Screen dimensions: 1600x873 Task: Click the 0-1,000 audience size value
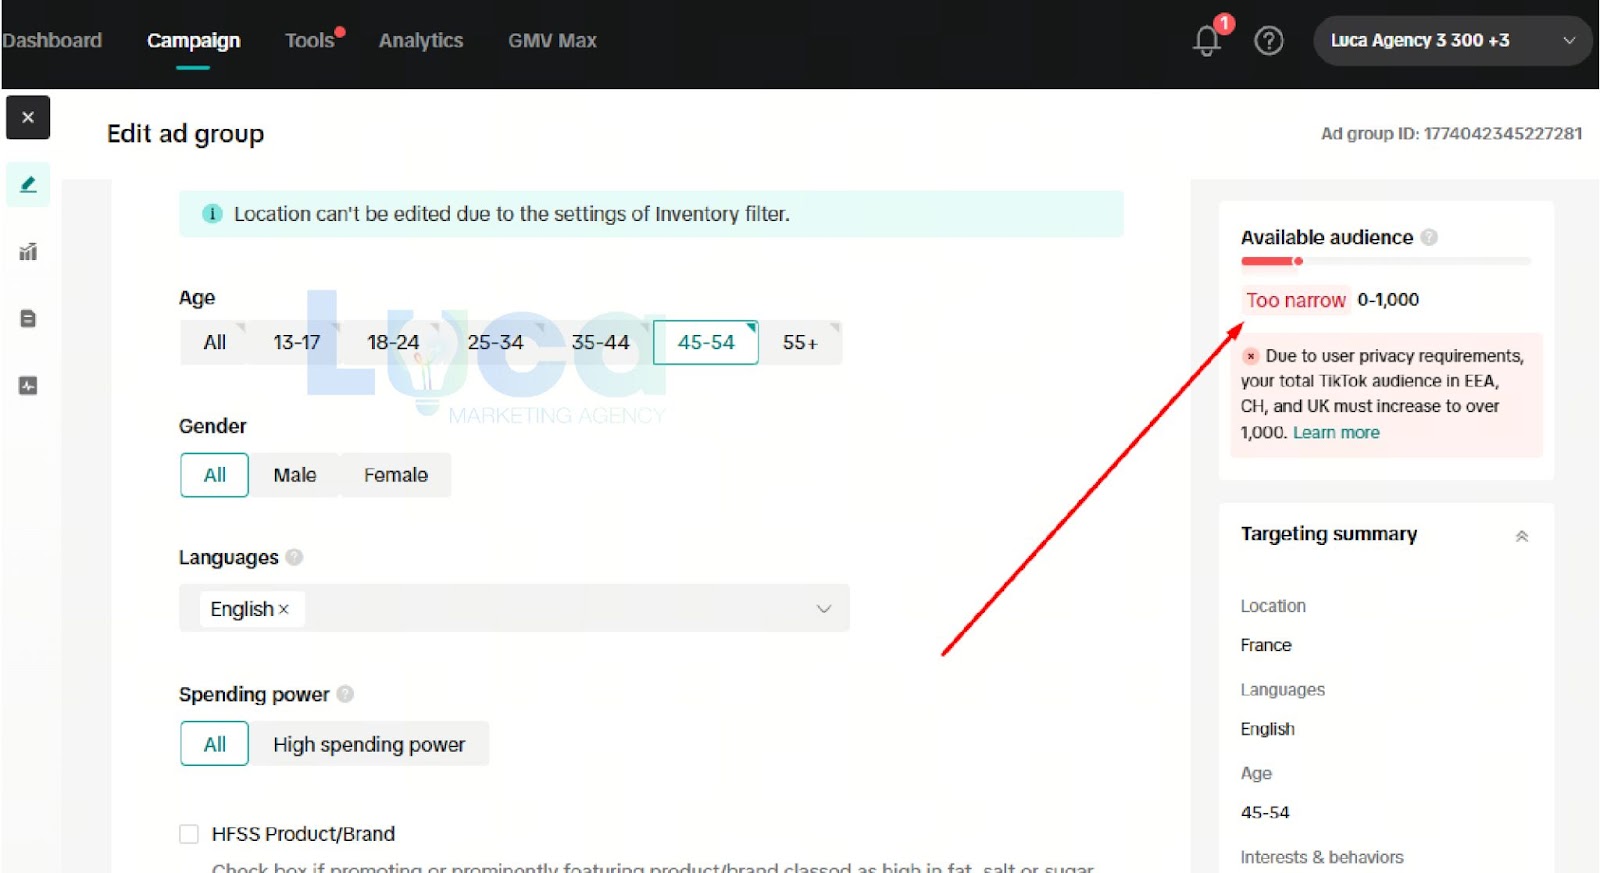[x=1388, y=300]
